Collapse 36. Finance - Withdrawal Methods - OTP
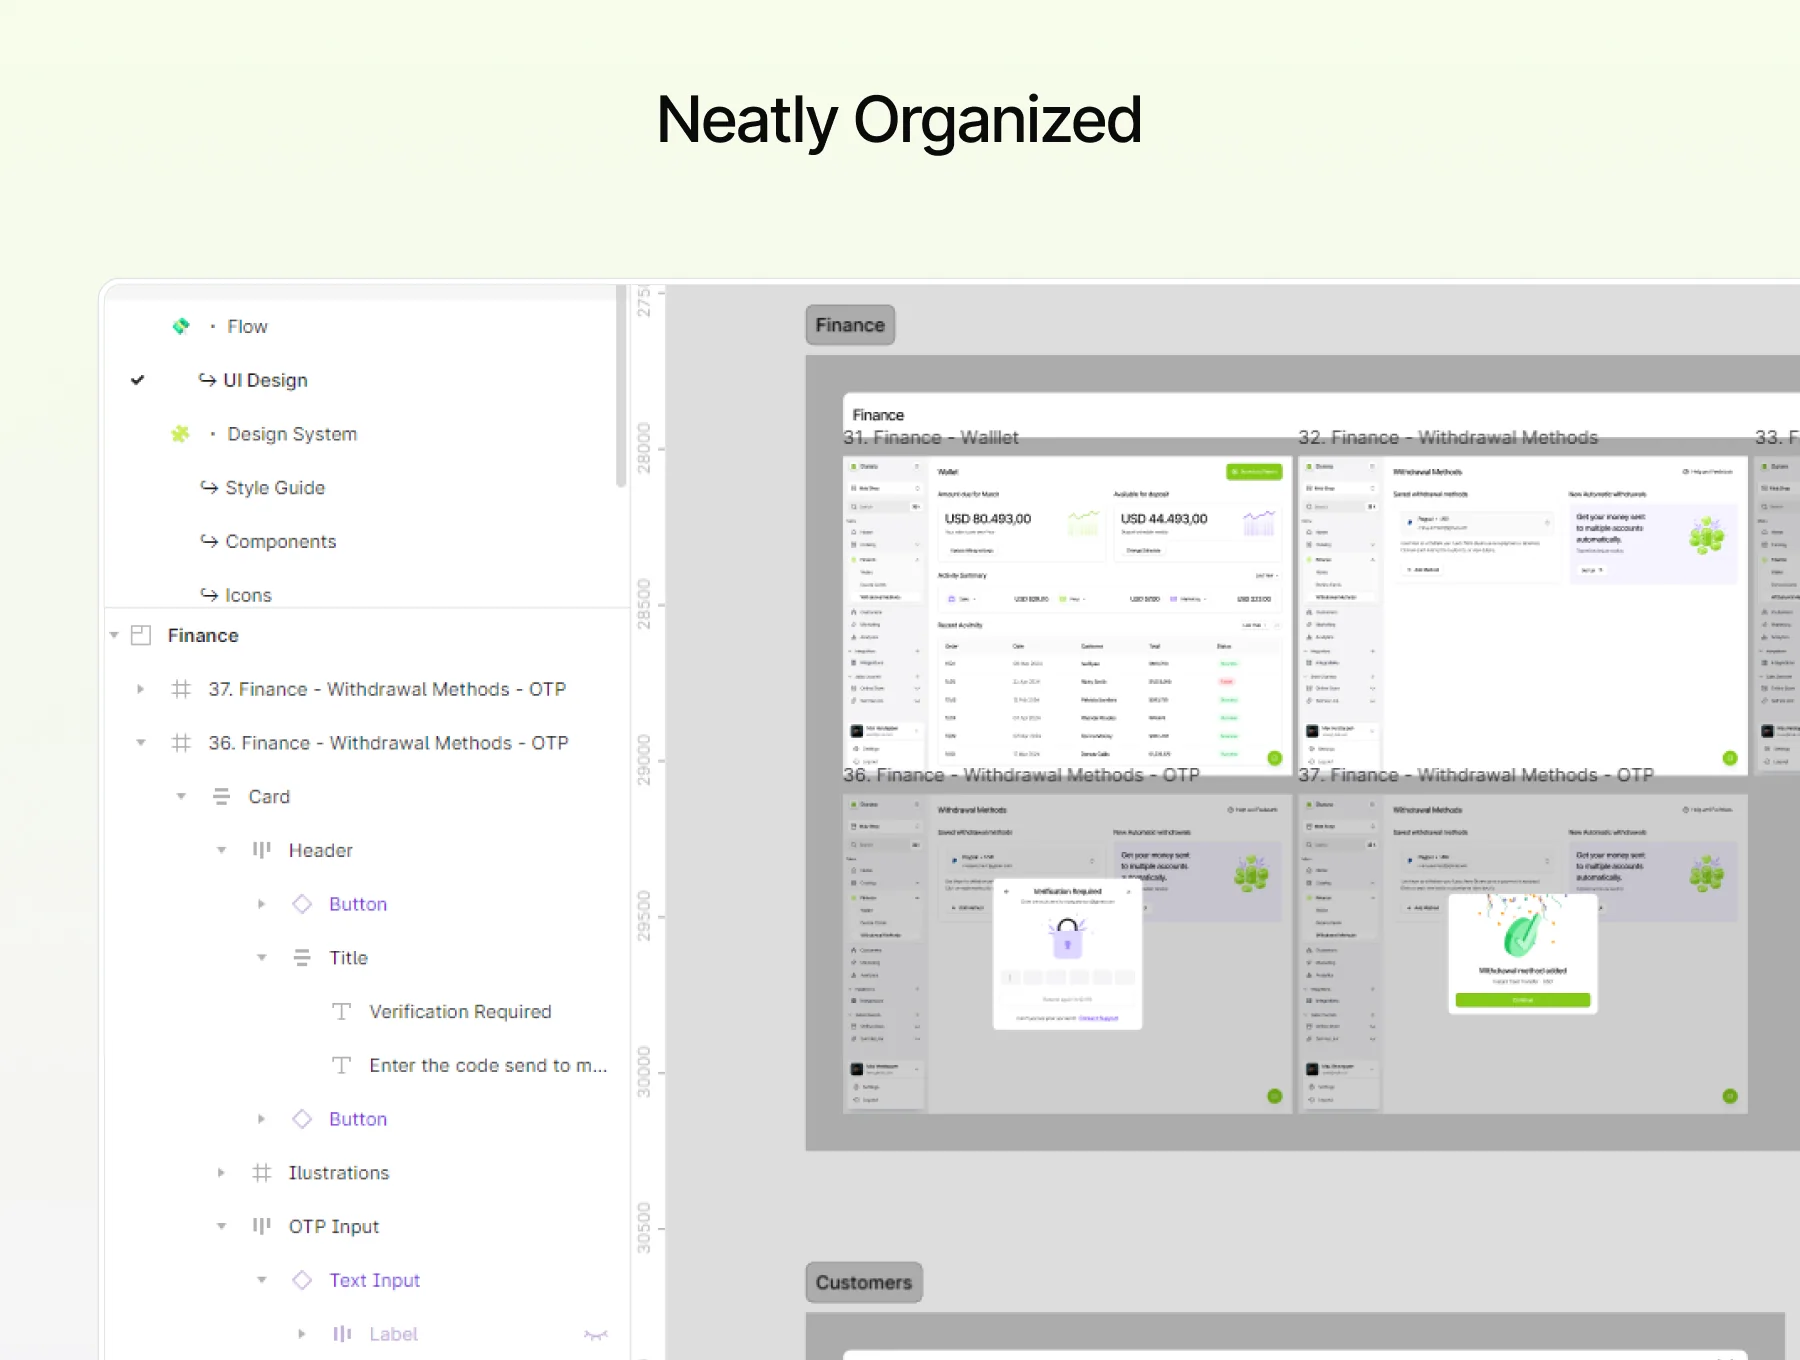1800x1360 pixels. 141,743
